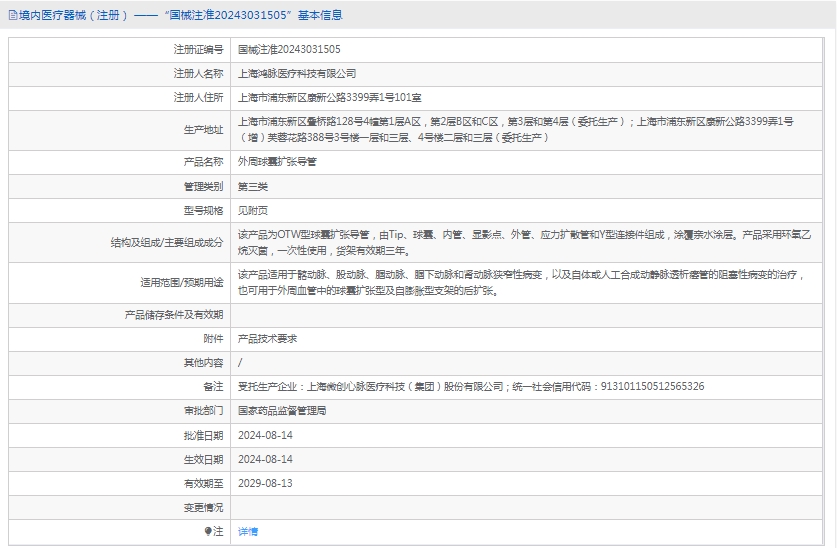The height and width of the screenshot is (548, 837).
Task: Click the expiry date 2029-08-13
Action: point(265,483)
